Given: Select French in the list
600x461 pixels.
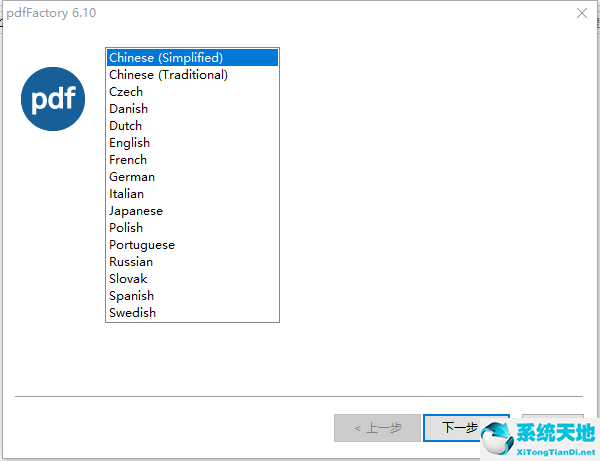Looking at the screenshot, I should [192, 160].
